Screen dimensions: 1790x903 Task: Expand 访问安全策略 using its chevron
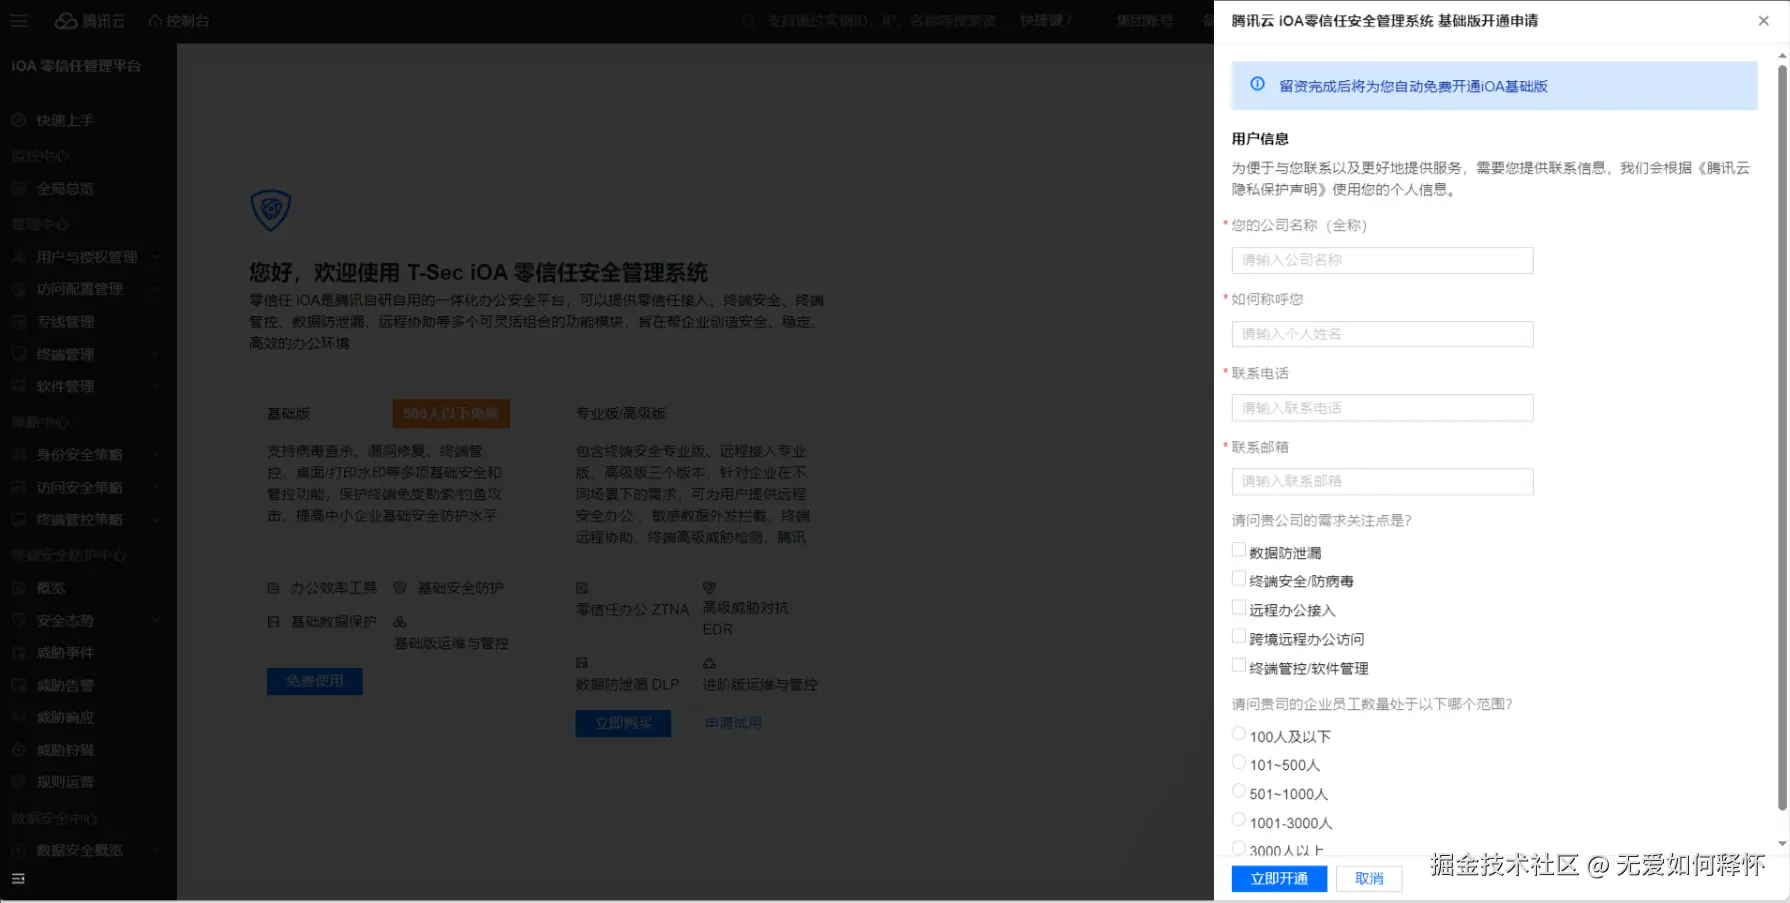coord(155,487)
